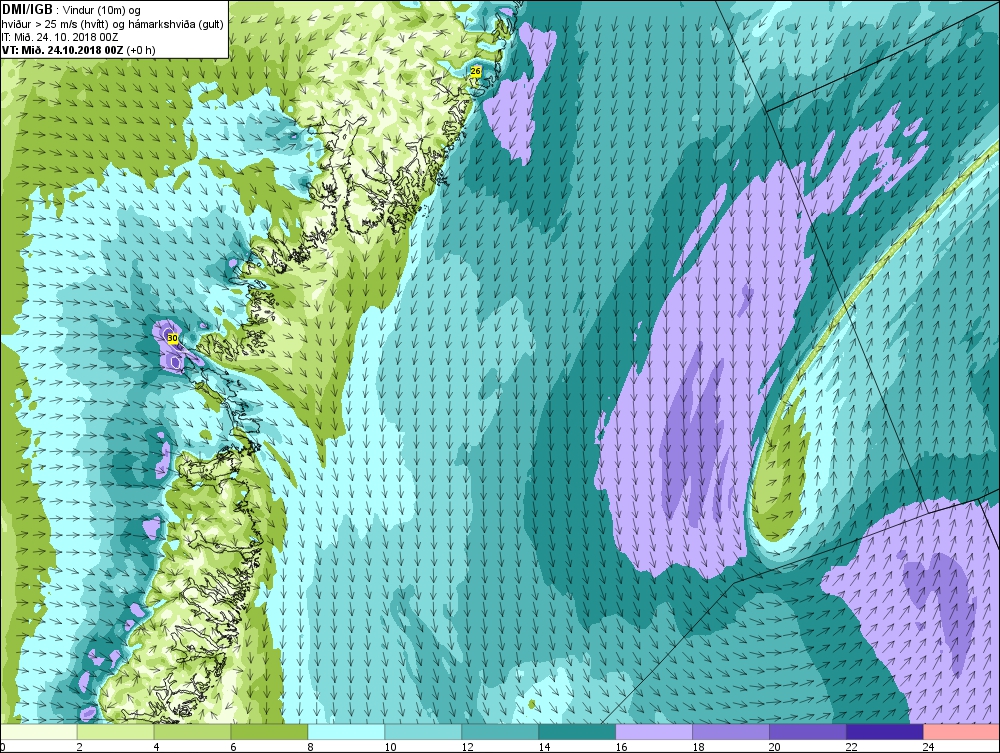Click the scale label '12'
This screenshot has height=753, width=1000.
(x=467, y=747)
